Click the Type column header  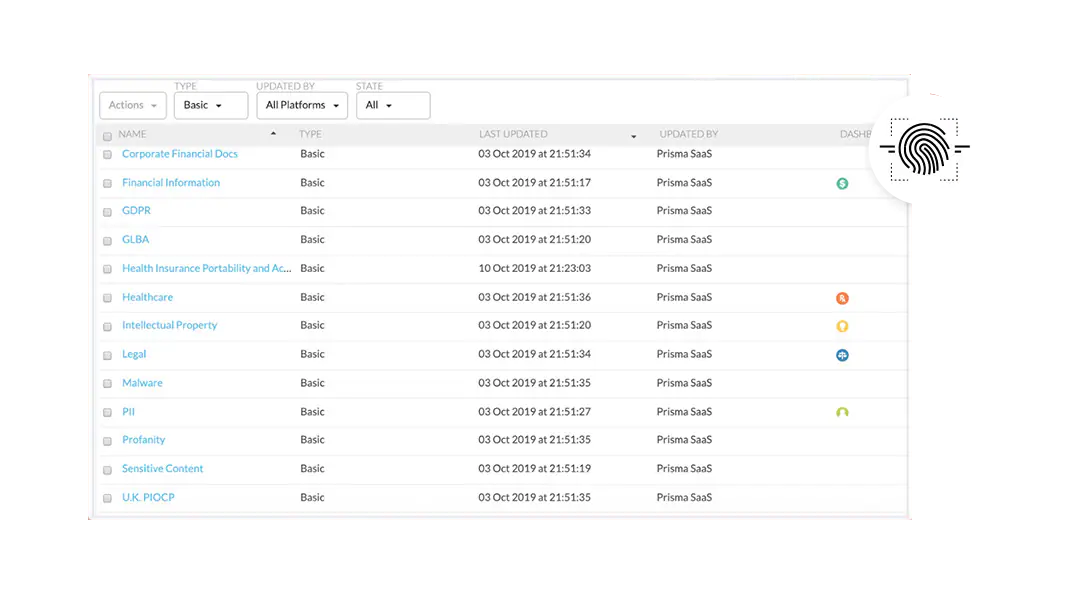310,134
